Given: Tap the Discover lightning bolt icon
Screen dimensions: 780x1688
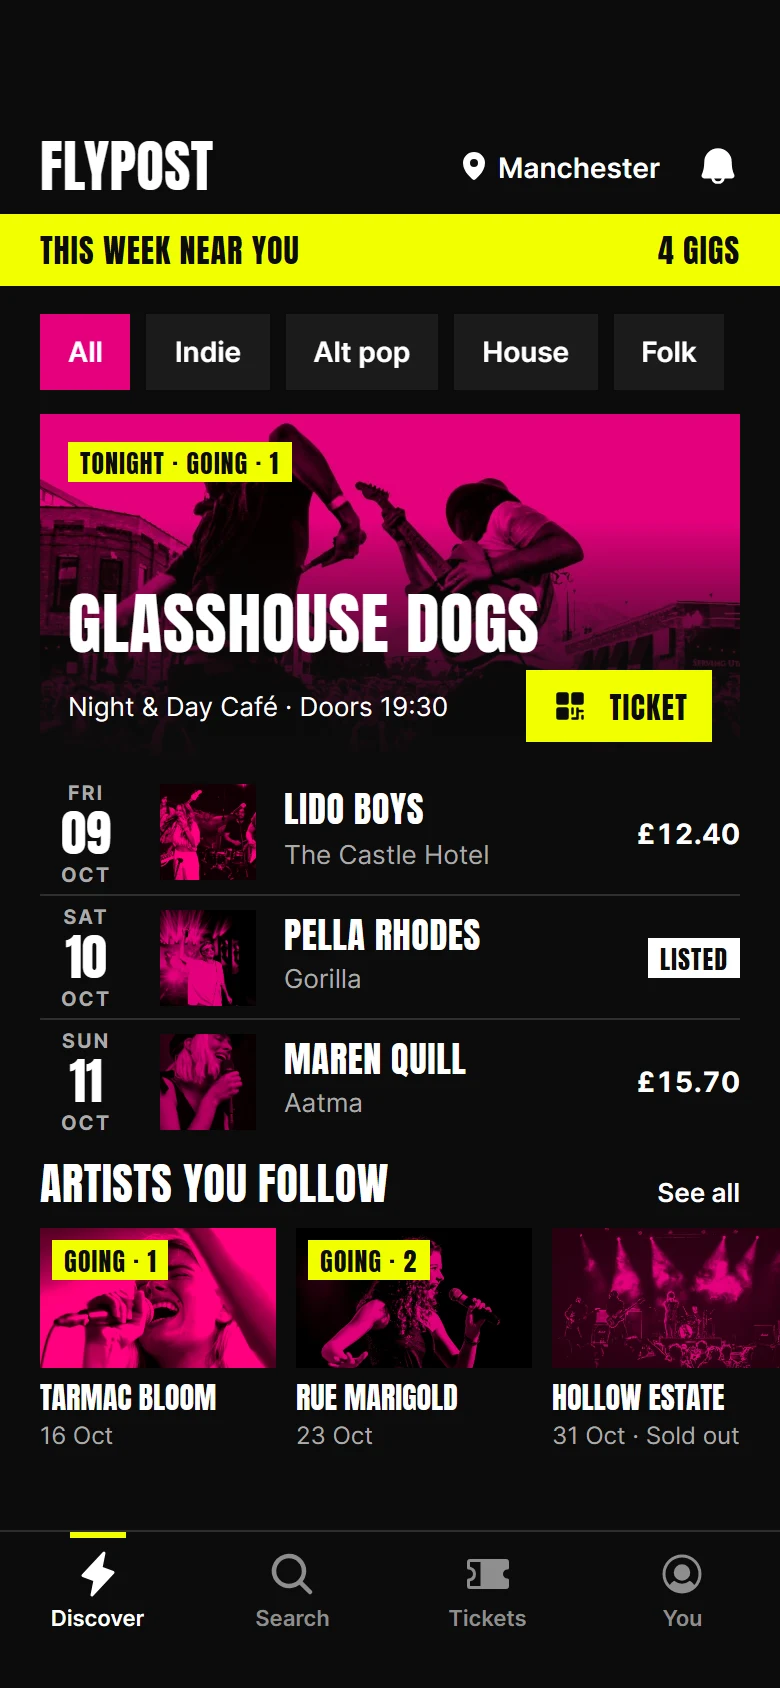Looking at the screenshot, I should click(x=97, y=1574).
